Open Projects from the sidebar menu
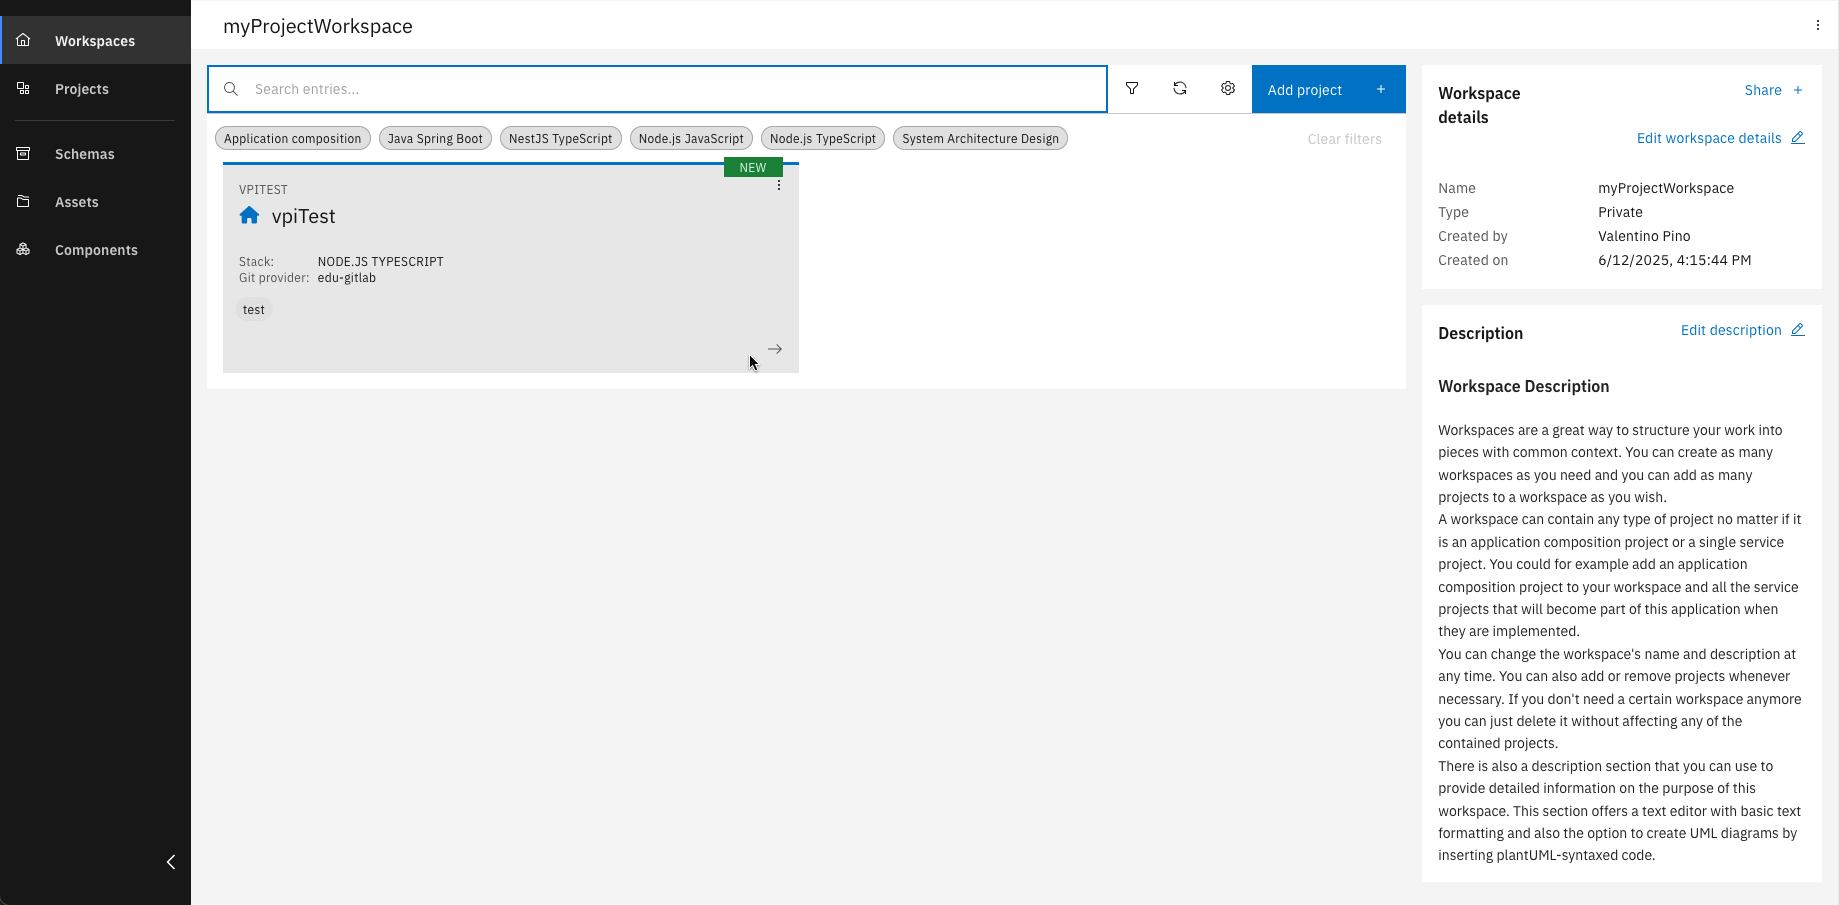This screenshot has height=905, width=1839. 81,88
